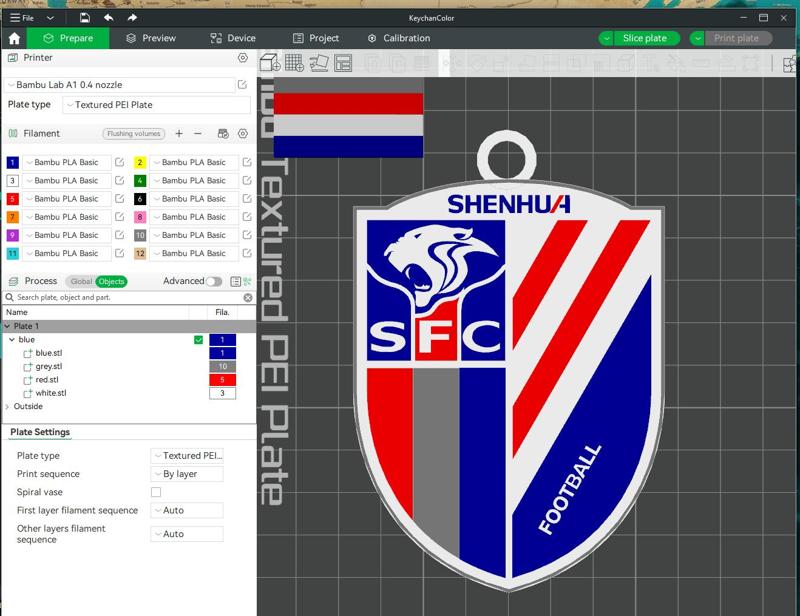Edit filament 12 preset
The height and width of the screenshot is (616, 800).
[x=247, y=253]
